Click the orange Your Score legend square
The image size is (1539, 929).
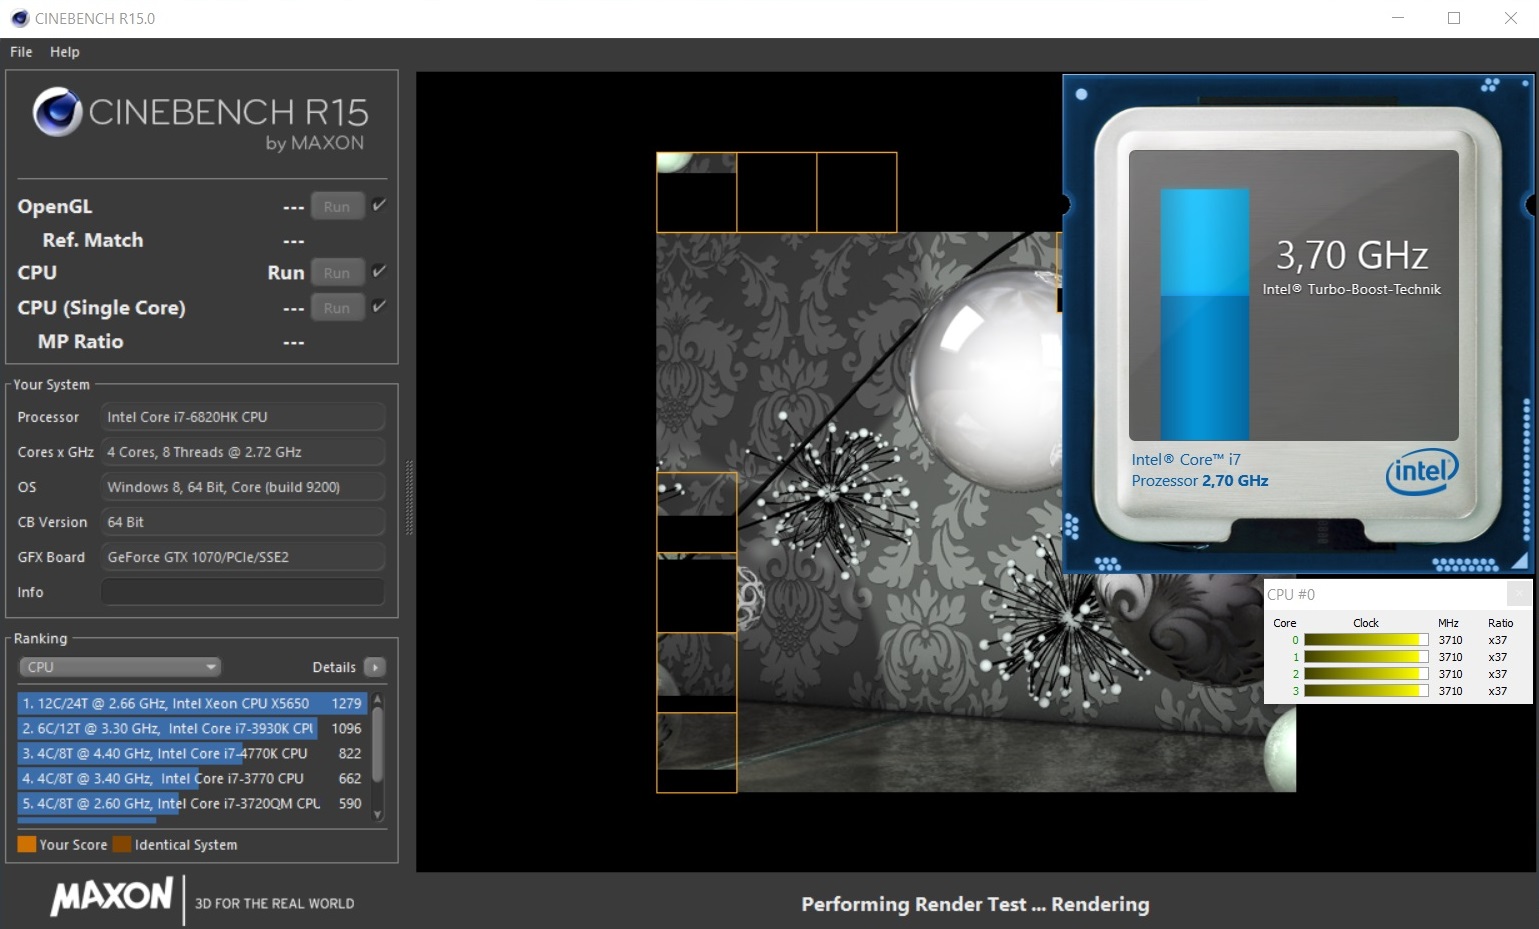pyautogui.click(x=27, y=844)
